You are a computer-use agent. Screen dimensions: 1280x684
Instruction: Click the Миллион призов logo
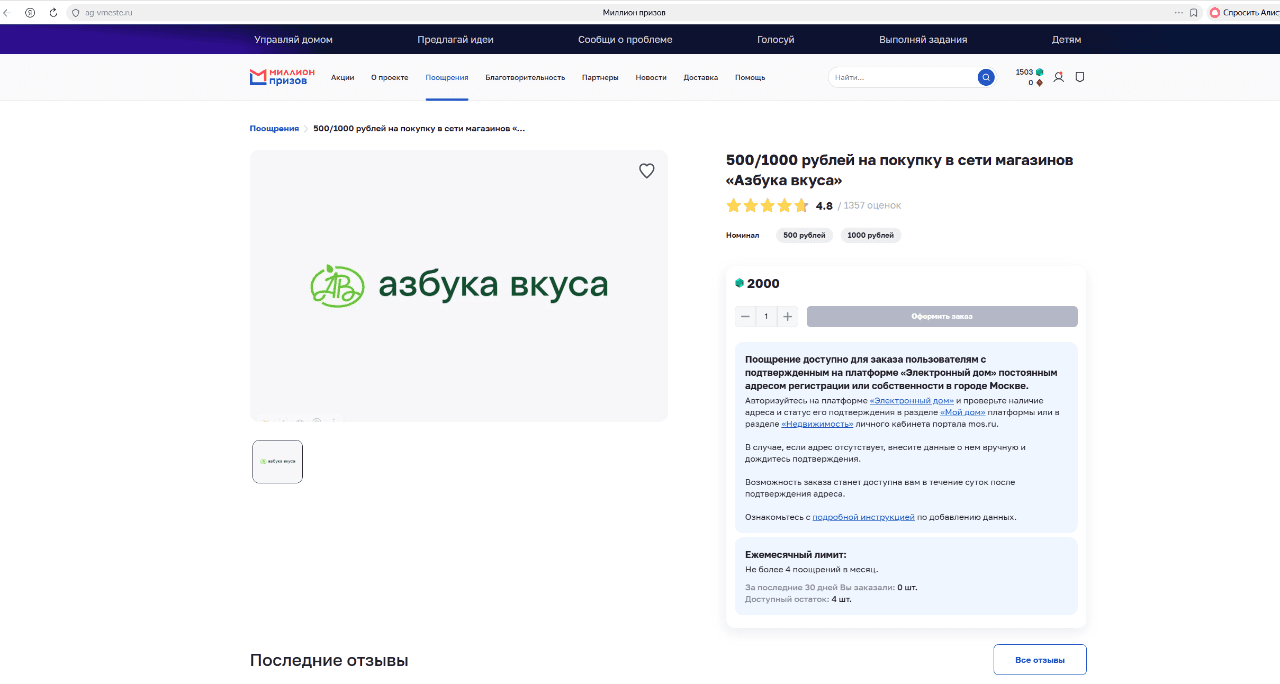[x=282, y=77]
